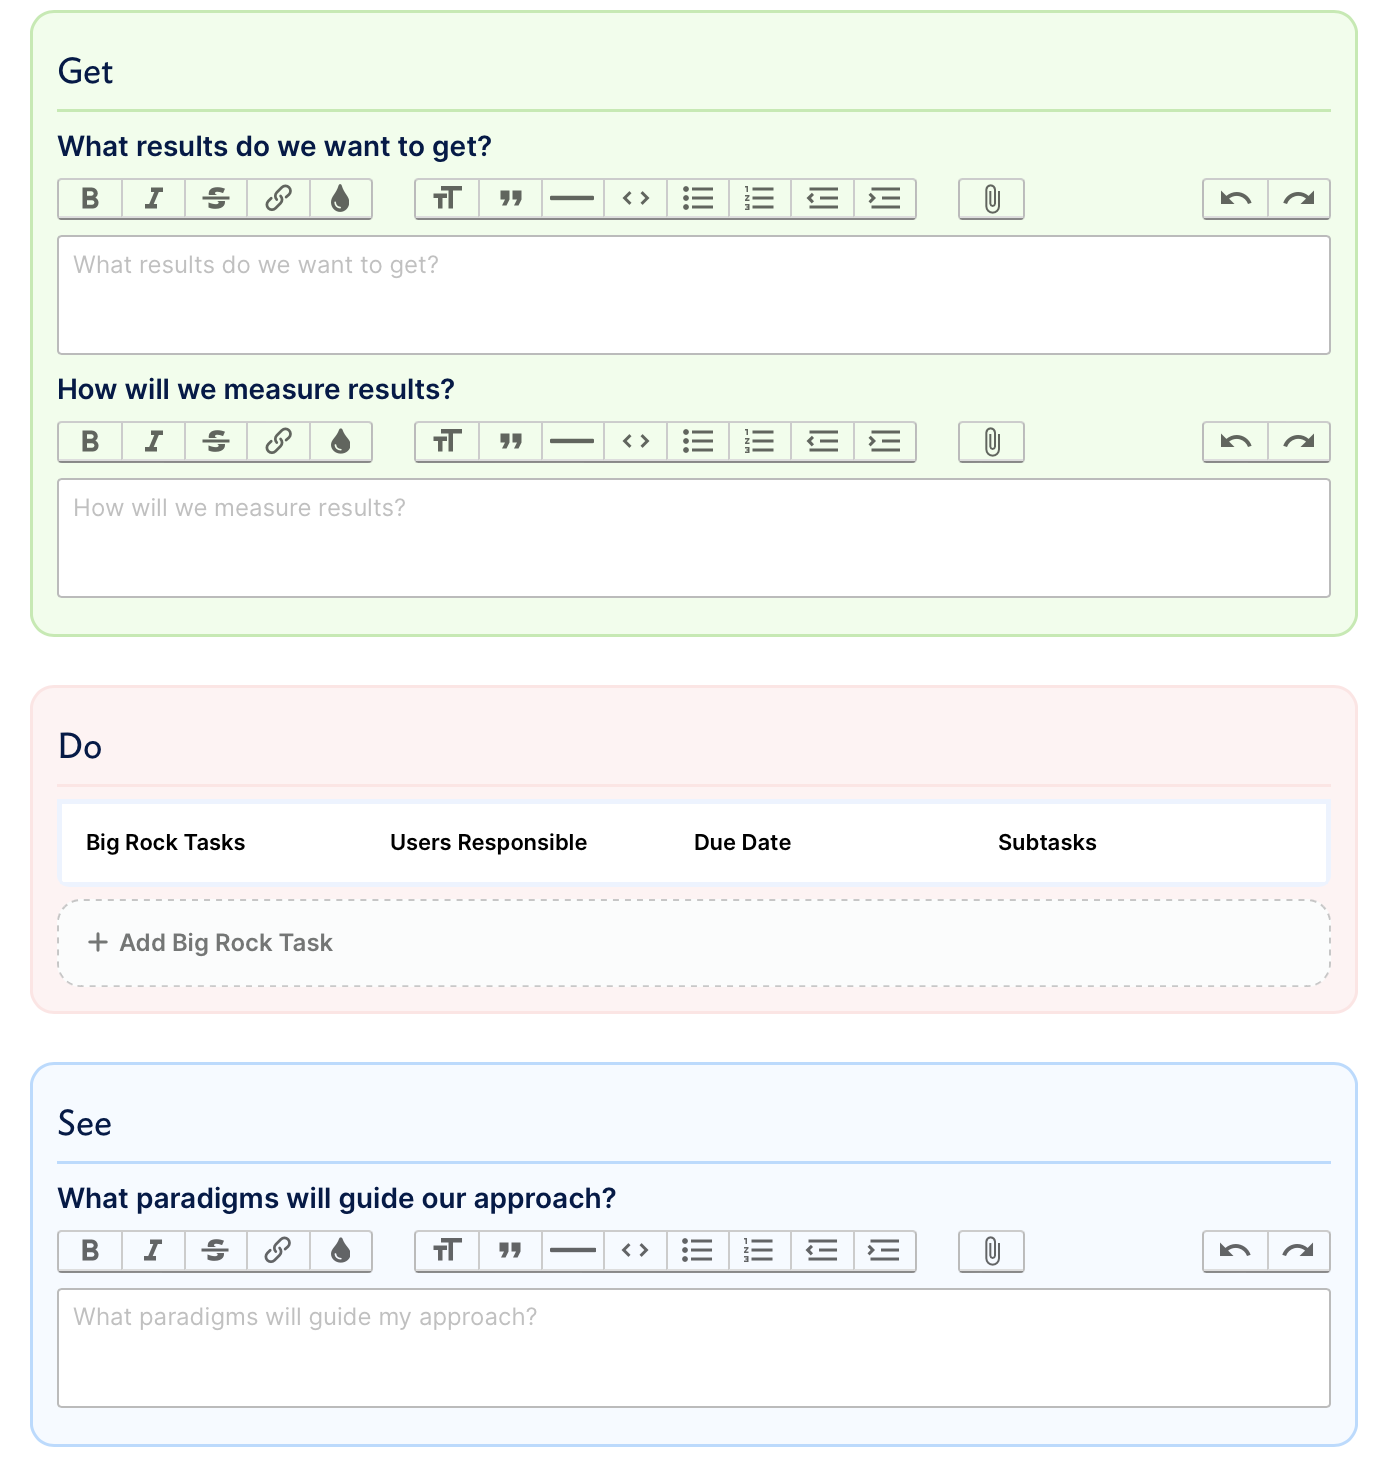Apply strikethrough in 'What paradigms' editor toolbar

click(x=215, y=1251)
